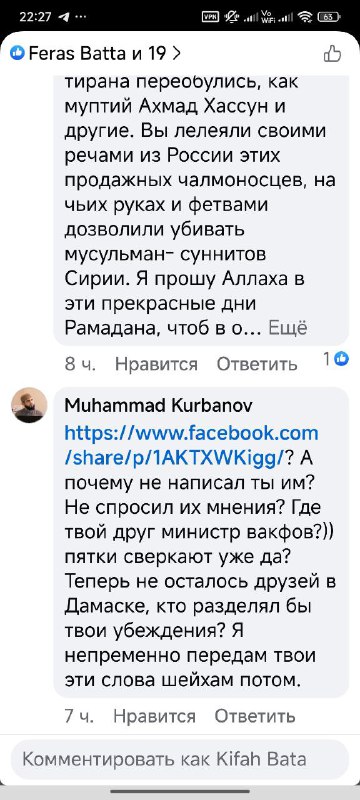Open 'Feras Batta и 19' reactions list
The width and height of the screenshot is (360, 800).
pyautogui.click(x=96, y=53)
